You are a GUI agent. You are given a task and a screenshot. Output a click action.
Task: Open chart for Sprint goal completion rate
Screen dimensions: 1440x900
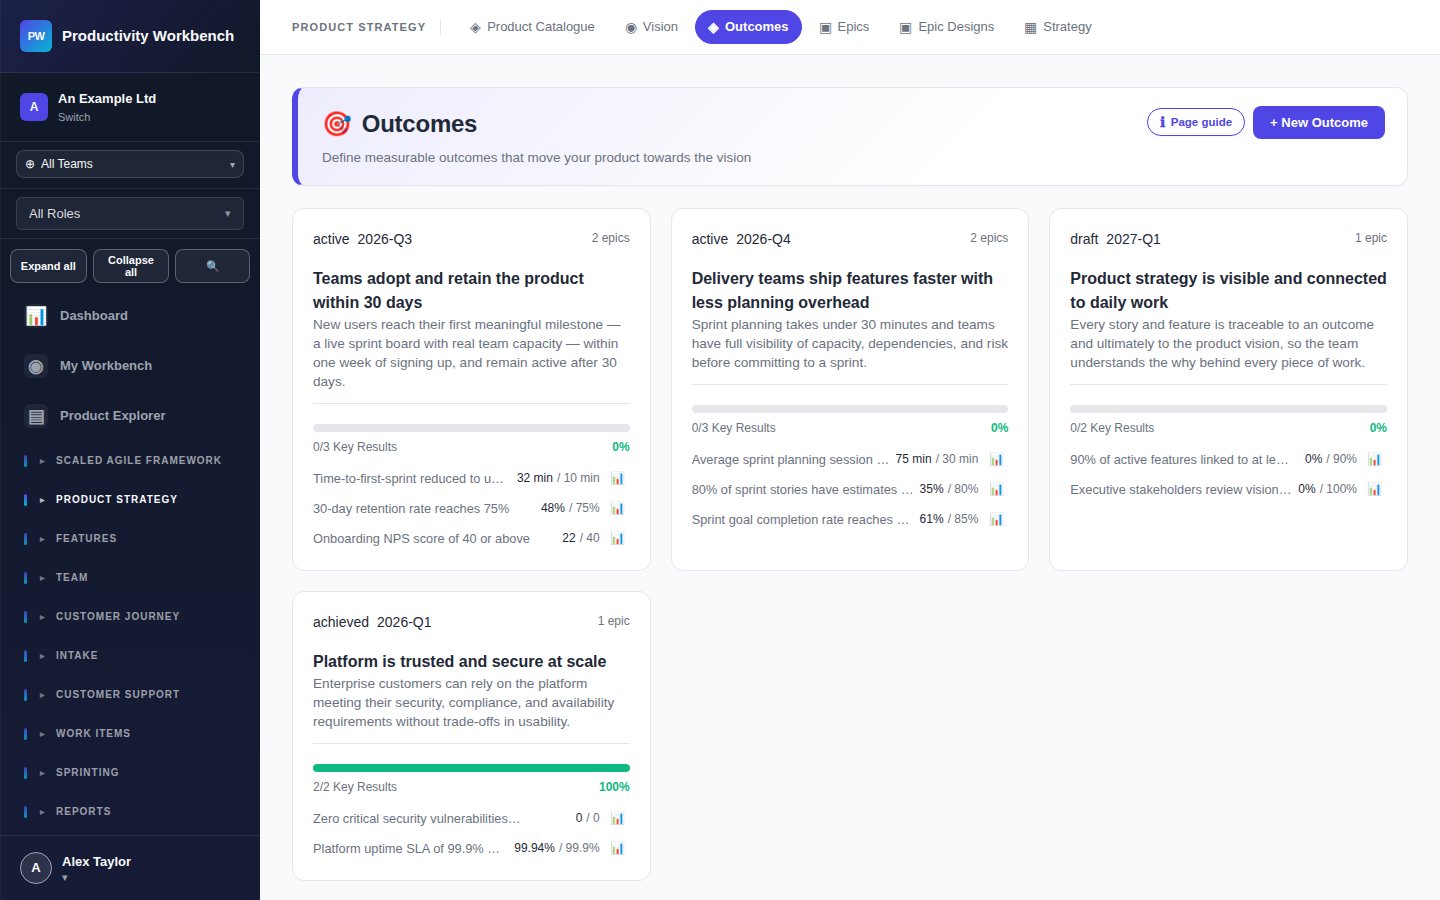click(x=996, y=519)
